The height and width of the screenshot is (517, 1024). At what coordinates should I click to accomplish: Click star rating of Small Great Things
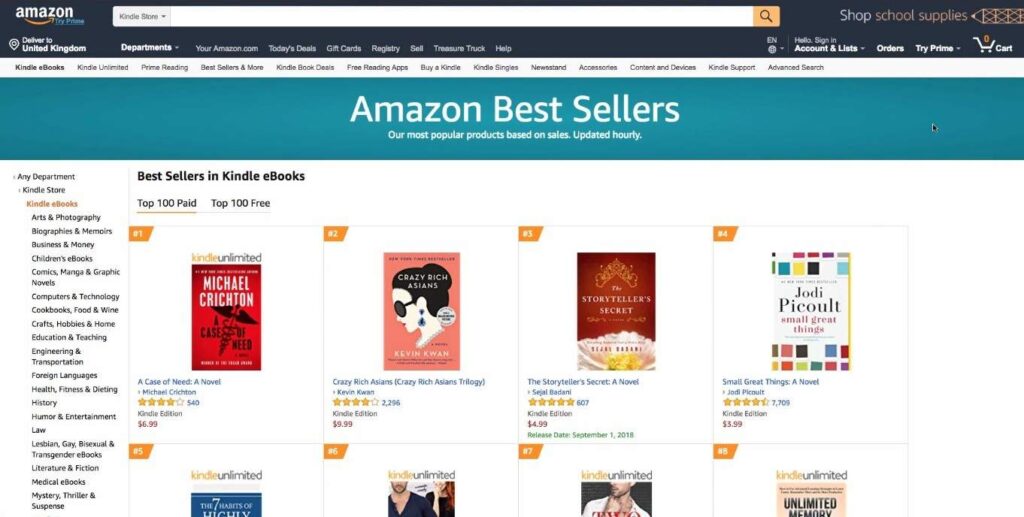tap(745, 402)
